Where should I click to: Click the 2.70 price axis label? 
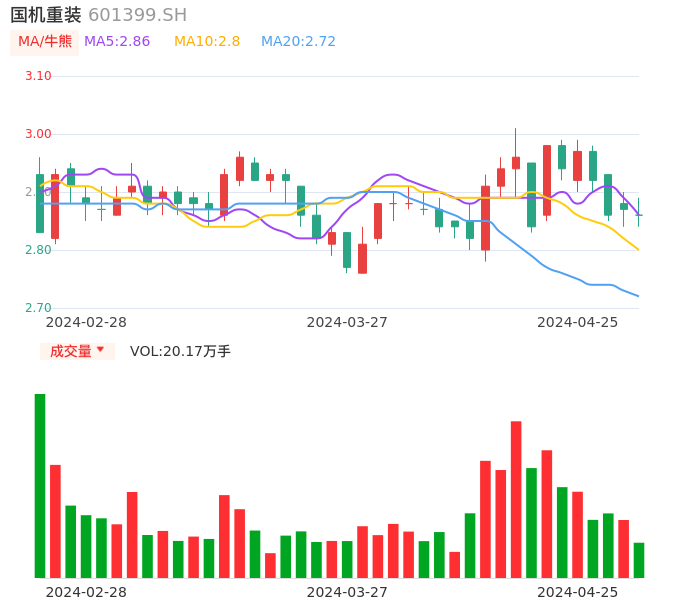click(x=38, y=308)
